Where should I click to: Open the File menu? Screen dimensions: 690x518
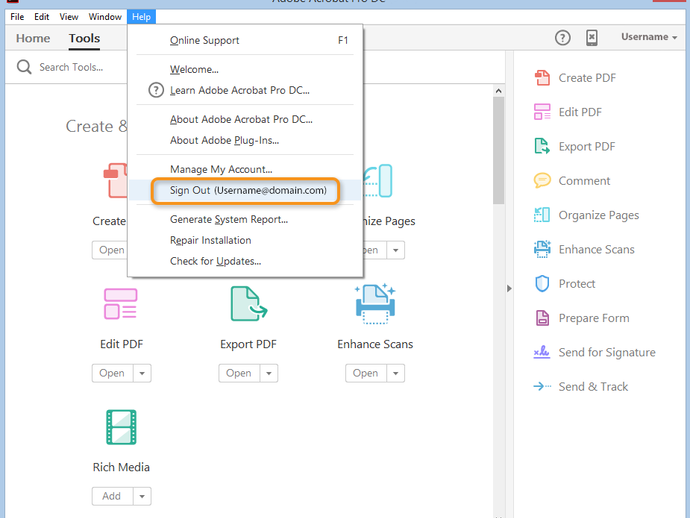click(x=17, y=17)
